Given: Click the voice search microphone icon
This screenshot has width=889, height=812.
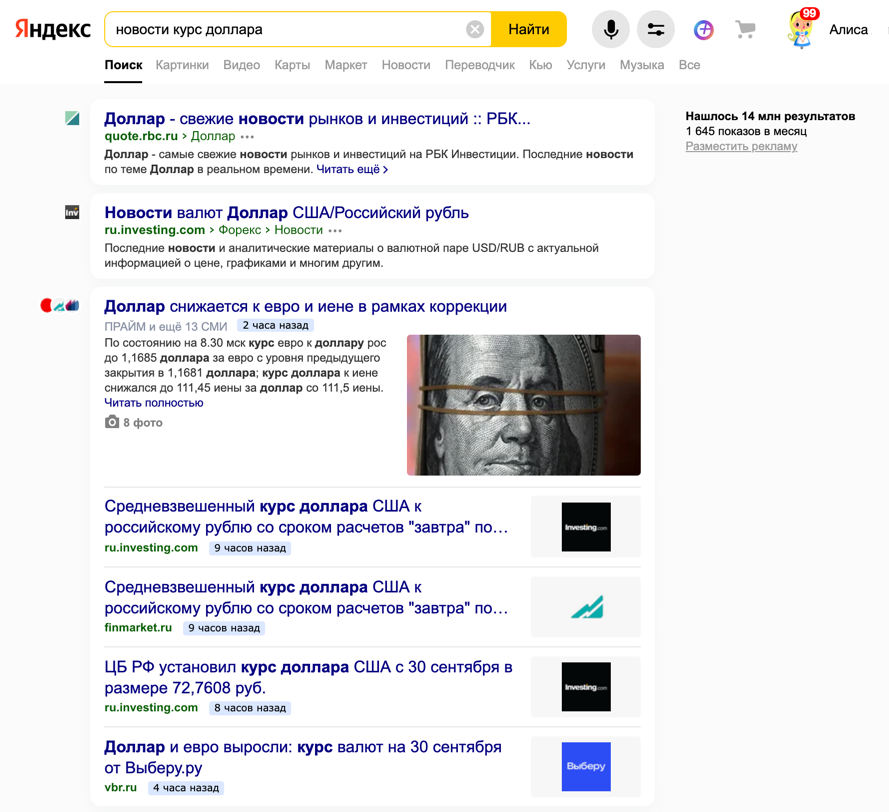Looking at the screenshot, I should click(610, 30).
